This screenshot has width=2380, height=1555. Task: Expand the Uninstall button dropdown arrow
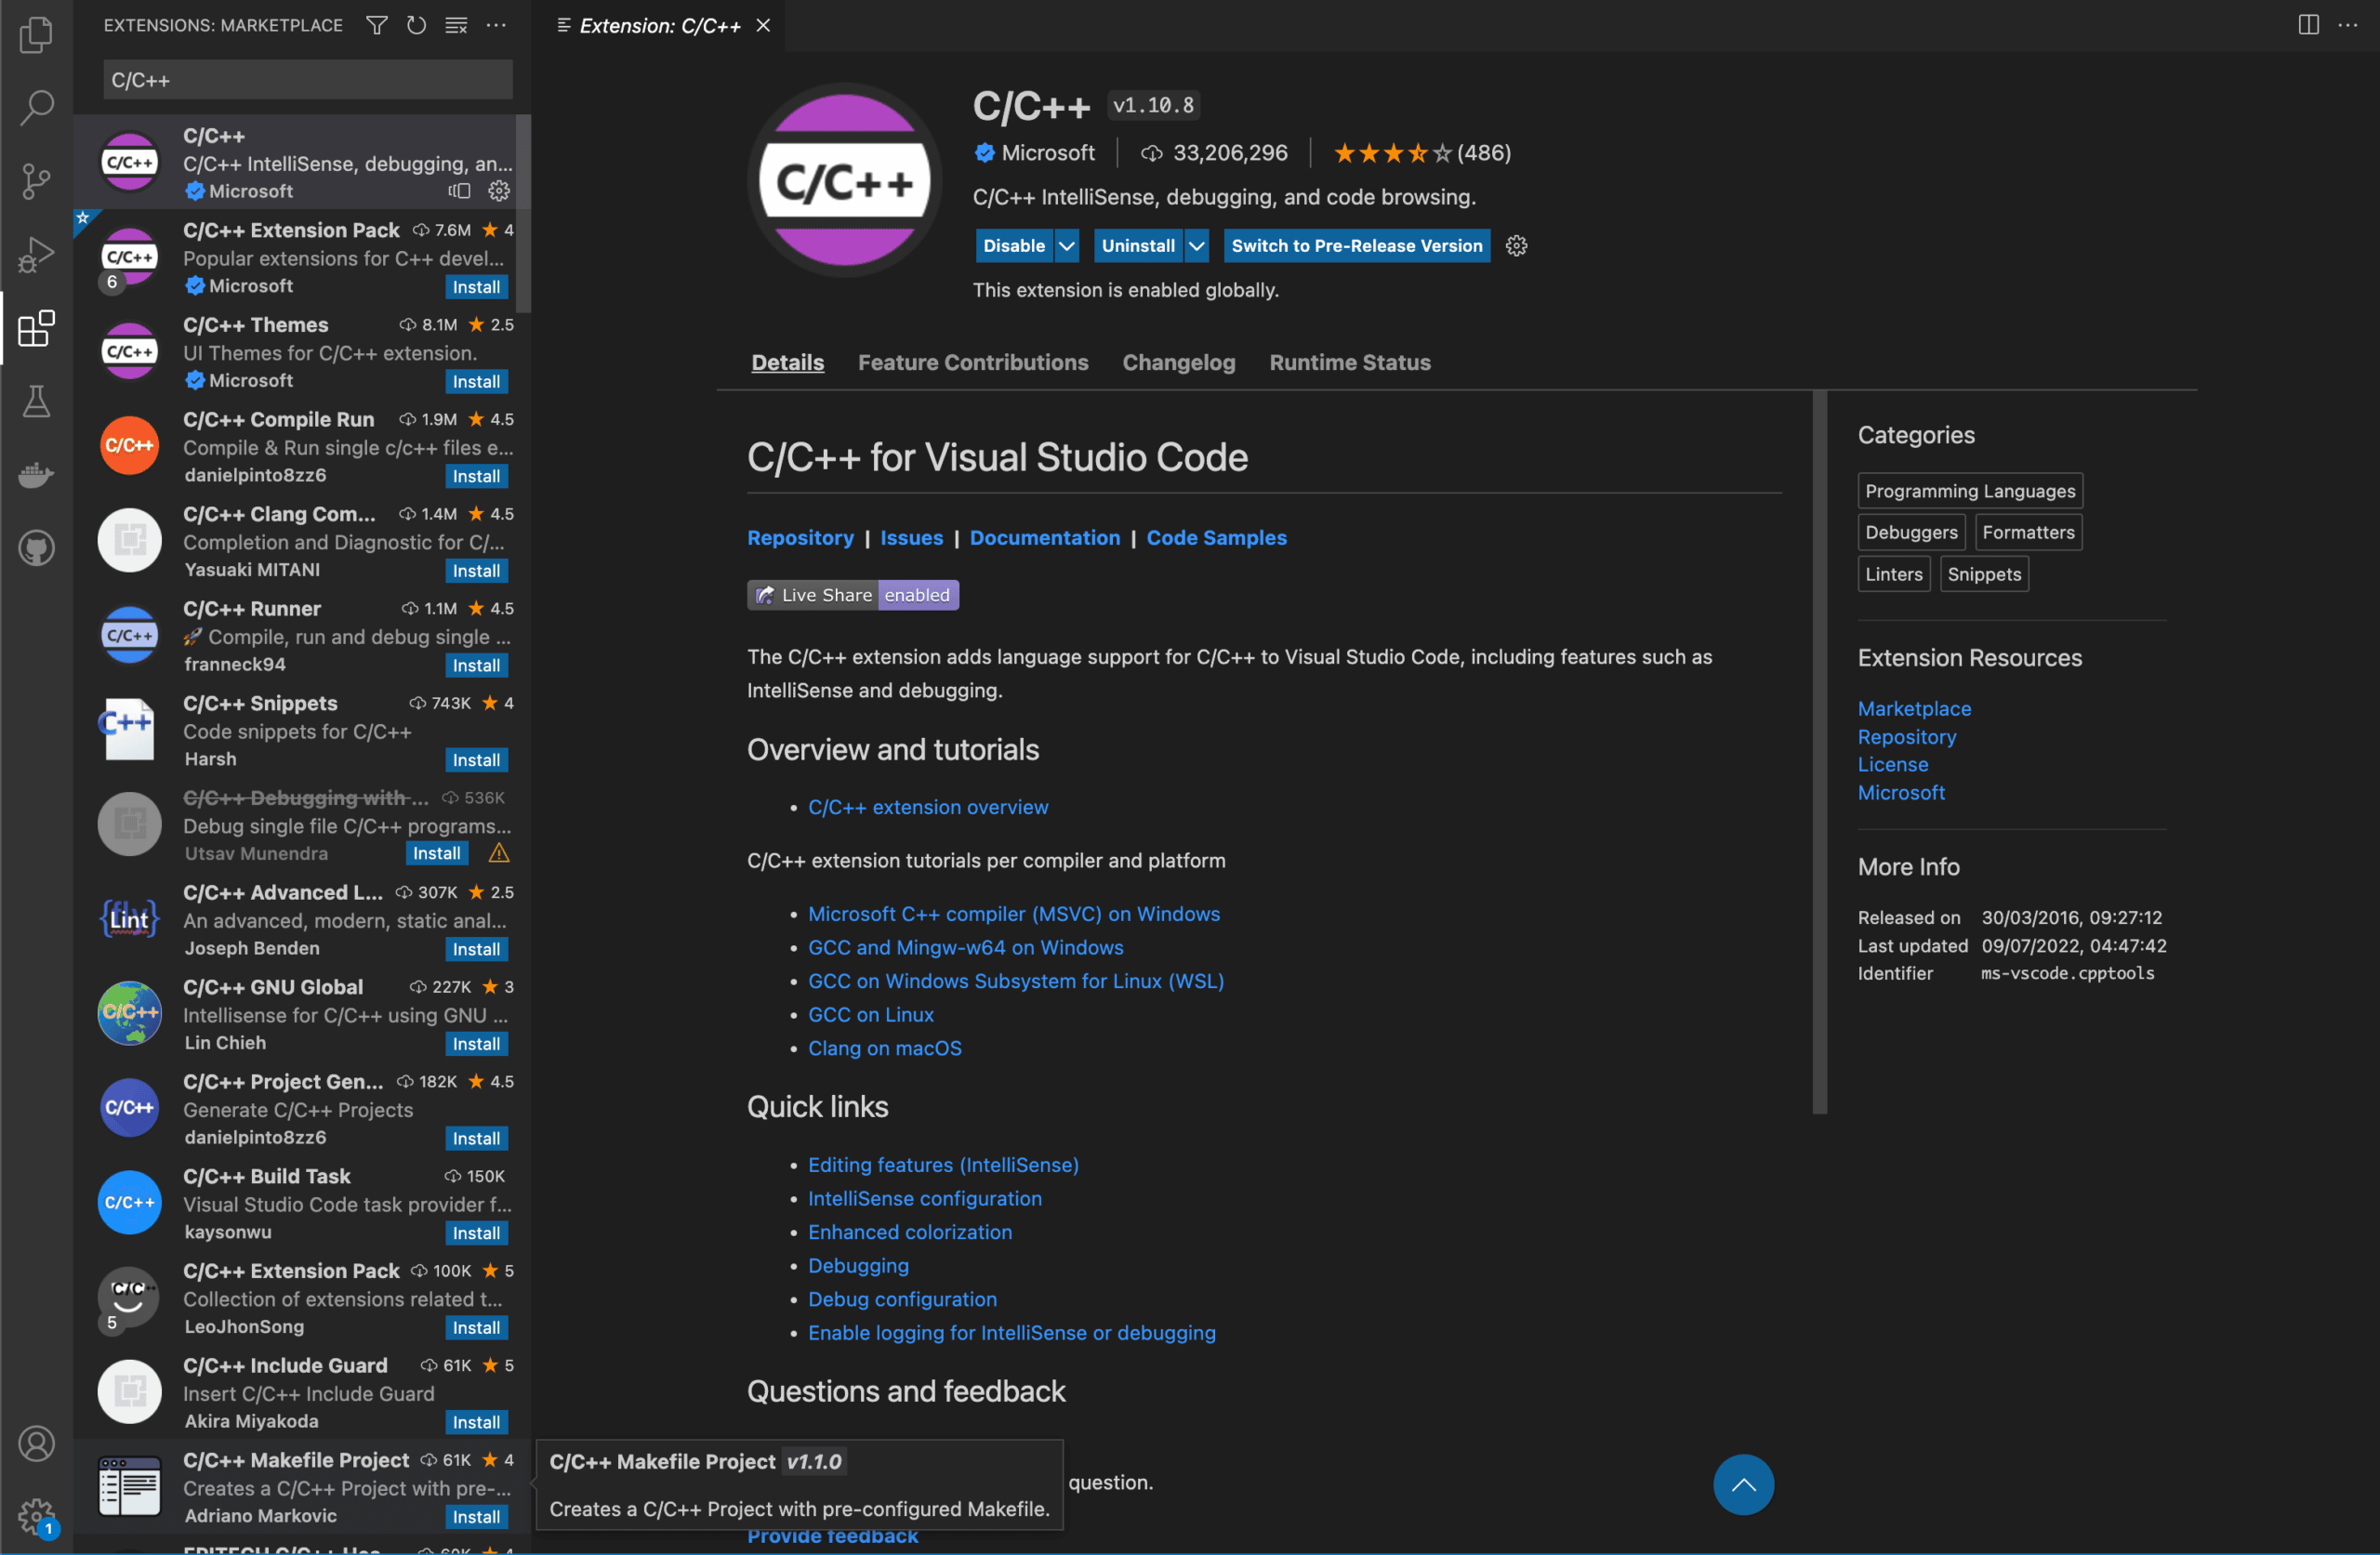[x=1196, y=246]
